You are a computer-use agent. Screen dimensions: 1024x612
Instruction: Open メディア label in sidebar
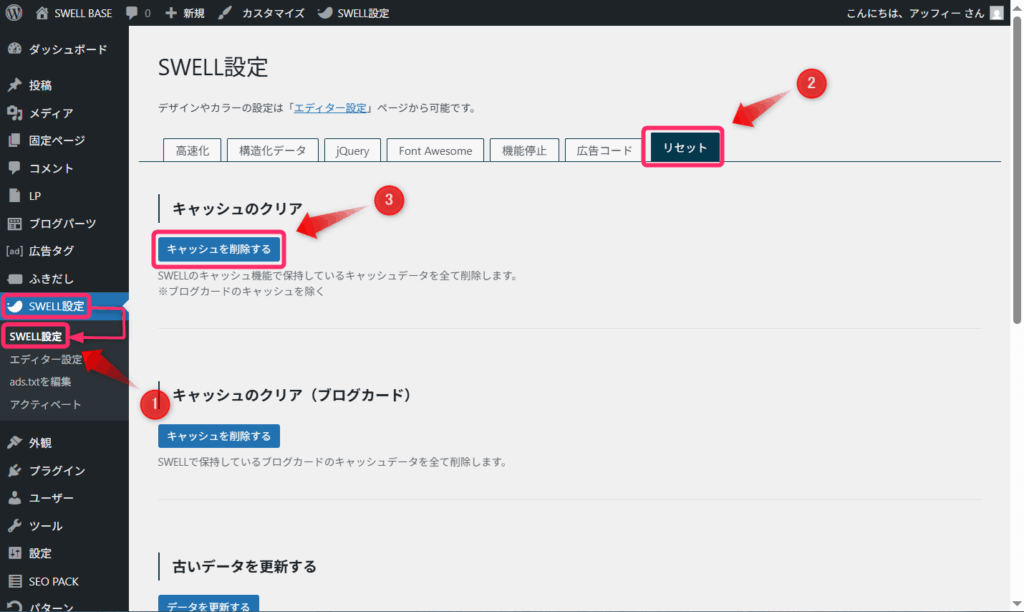tap(51, 113)
